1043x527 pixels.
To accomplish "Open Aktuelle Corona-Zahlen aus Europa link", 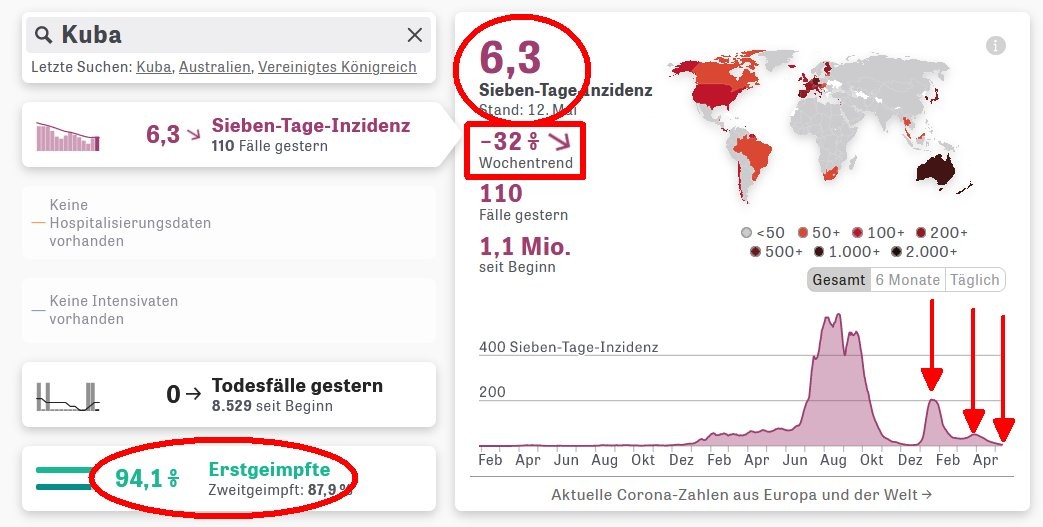I will click(x=741, y=494).
